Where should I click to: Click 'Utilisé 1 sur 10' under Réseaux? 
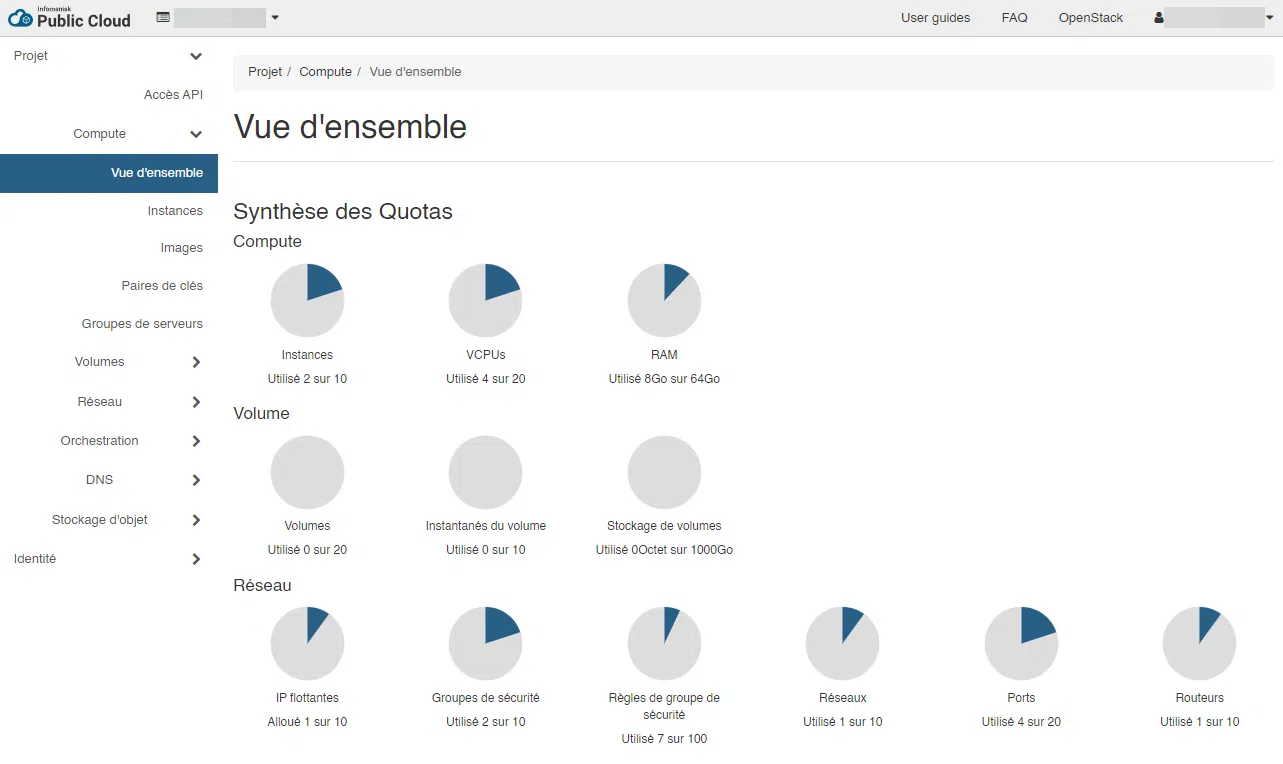(x=842, y=722)
